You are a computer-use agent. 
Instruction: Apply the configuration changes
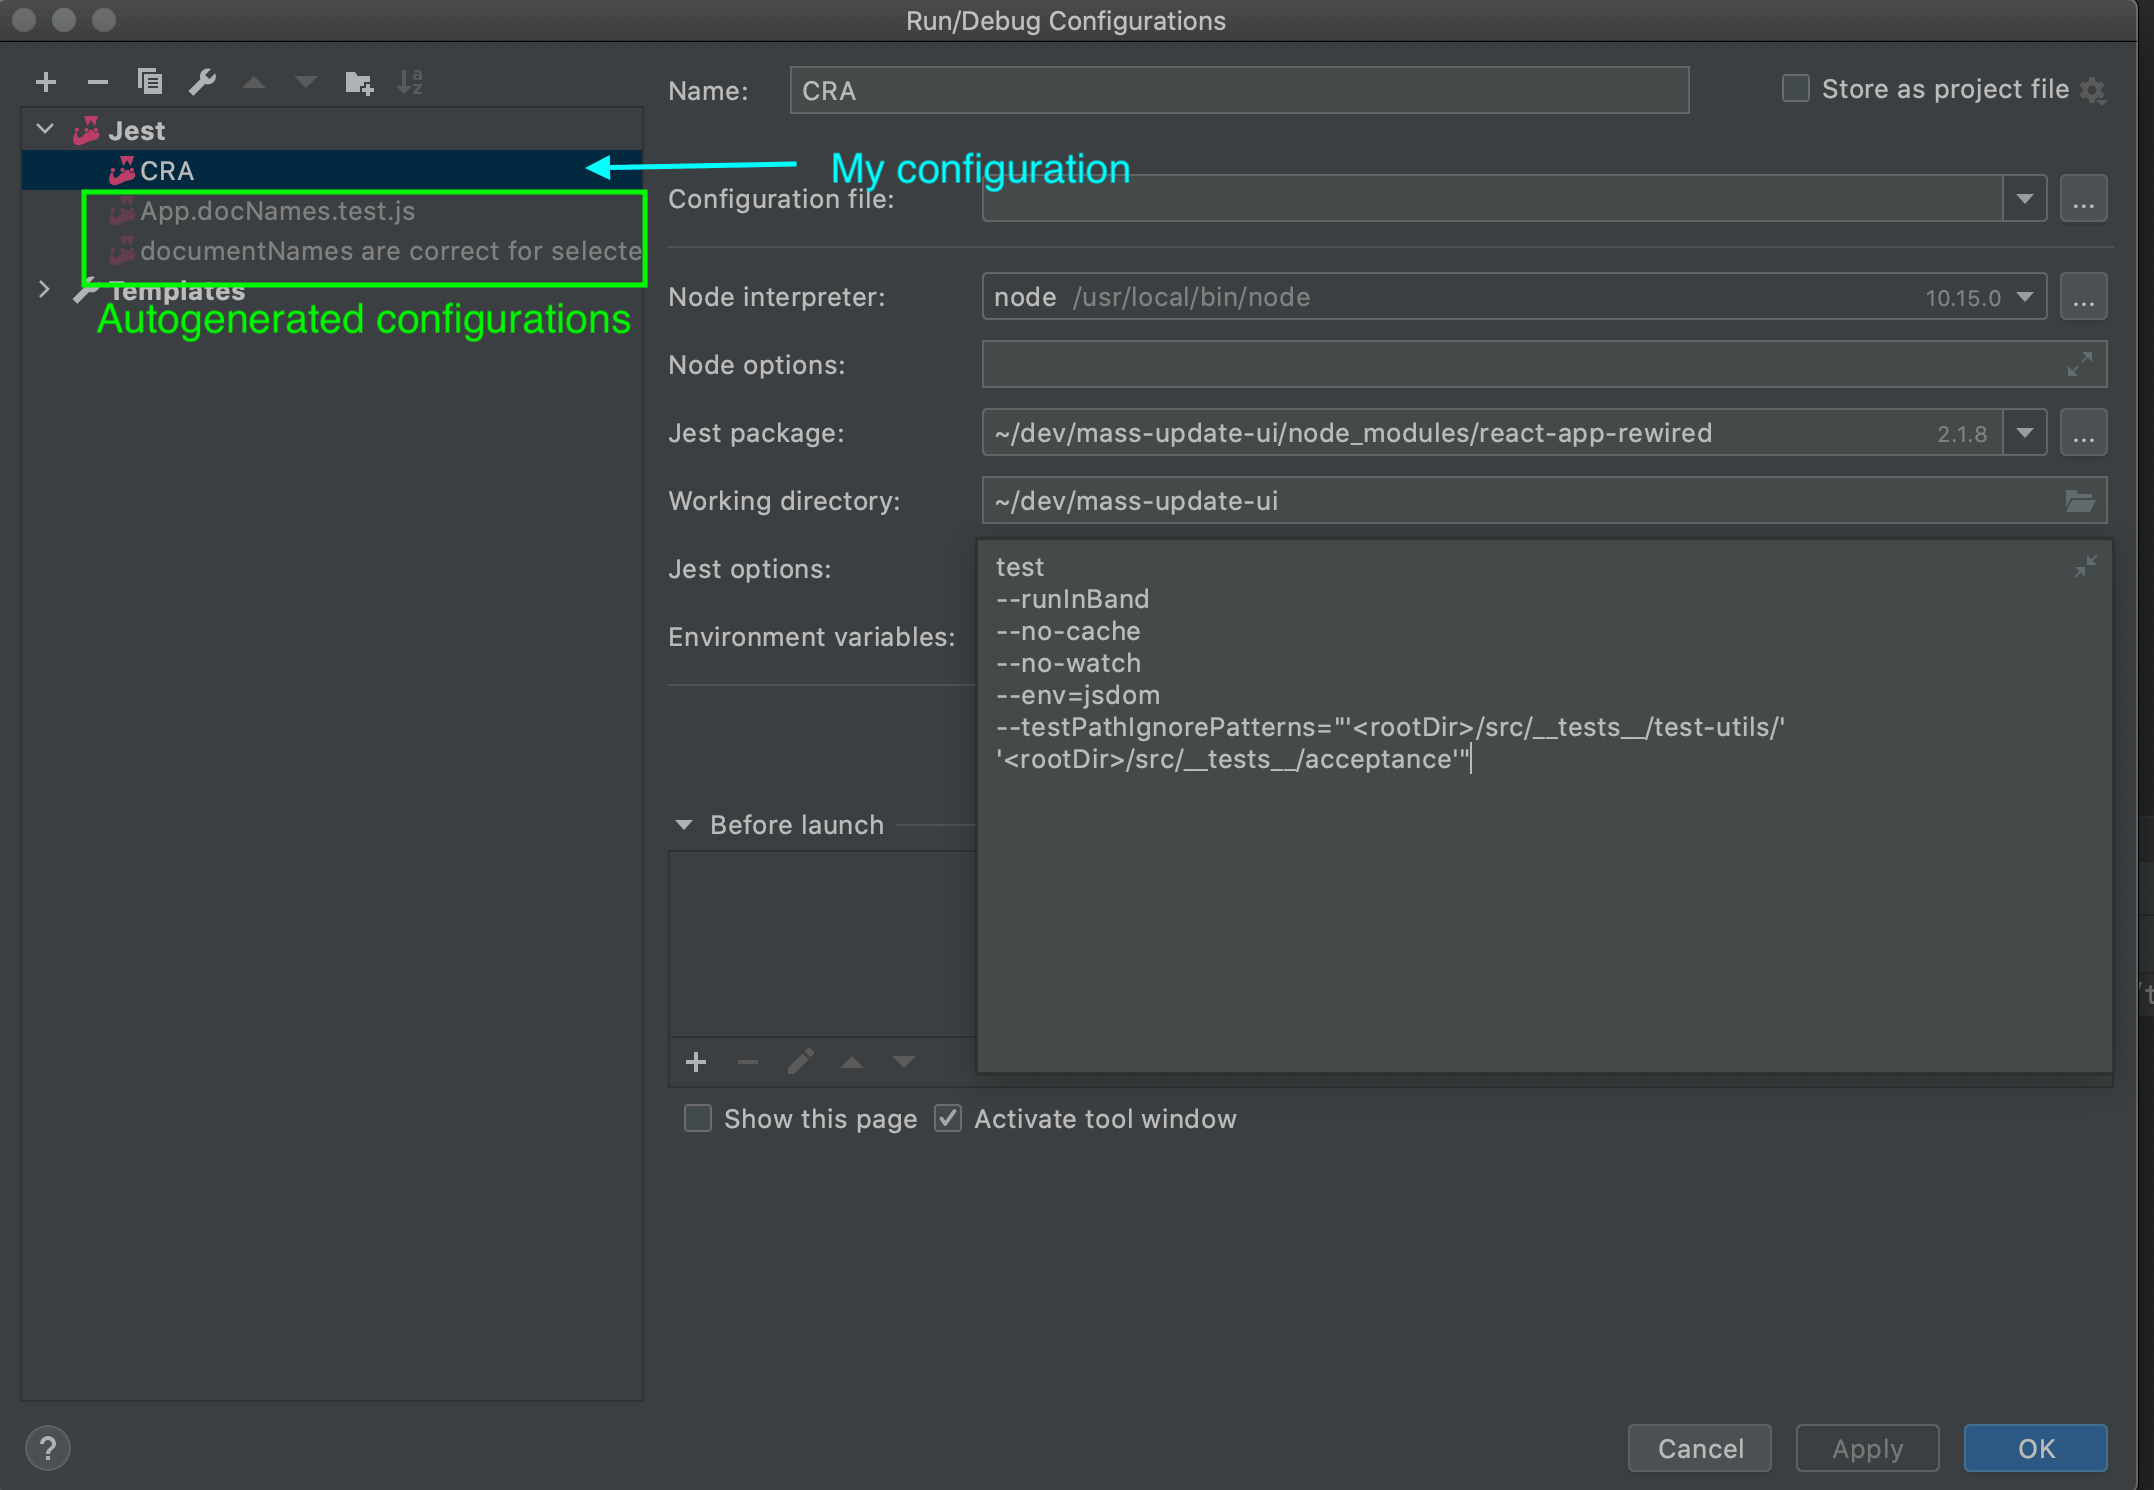coord(1866,1447)
